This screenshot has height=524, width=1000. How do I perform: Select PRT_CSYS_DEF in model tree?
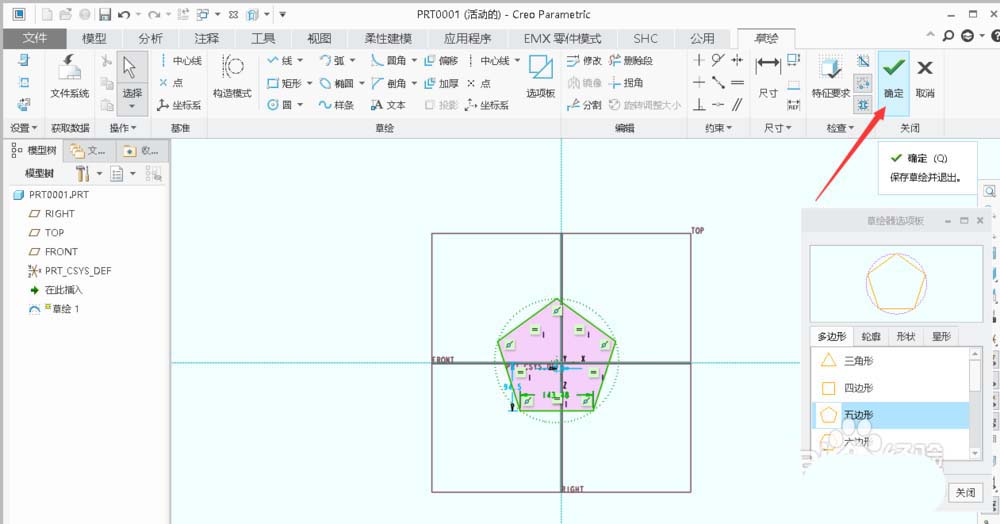point(70,271)
